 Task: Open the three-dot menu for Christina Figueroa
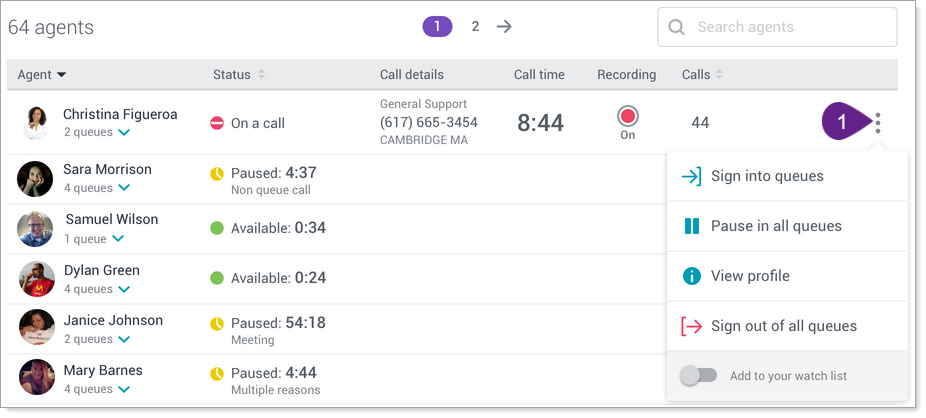[x=878, y=123]
